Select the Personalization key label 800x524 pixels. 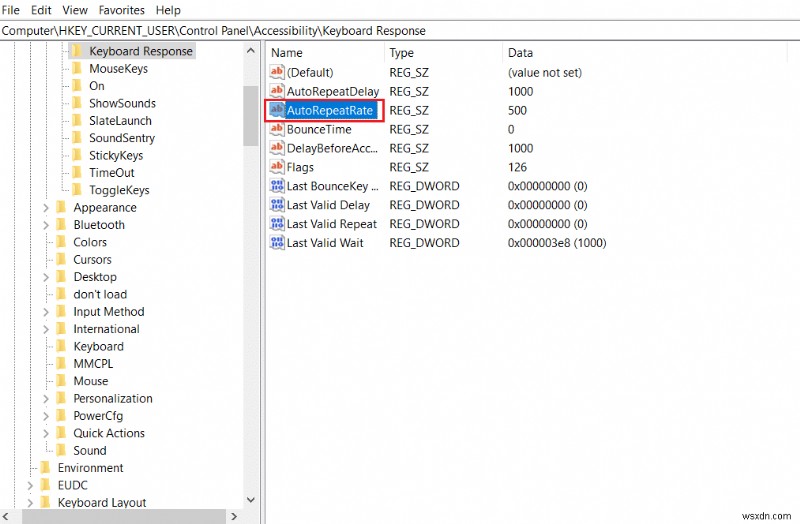pyautogui.click(x=113, y=398)
